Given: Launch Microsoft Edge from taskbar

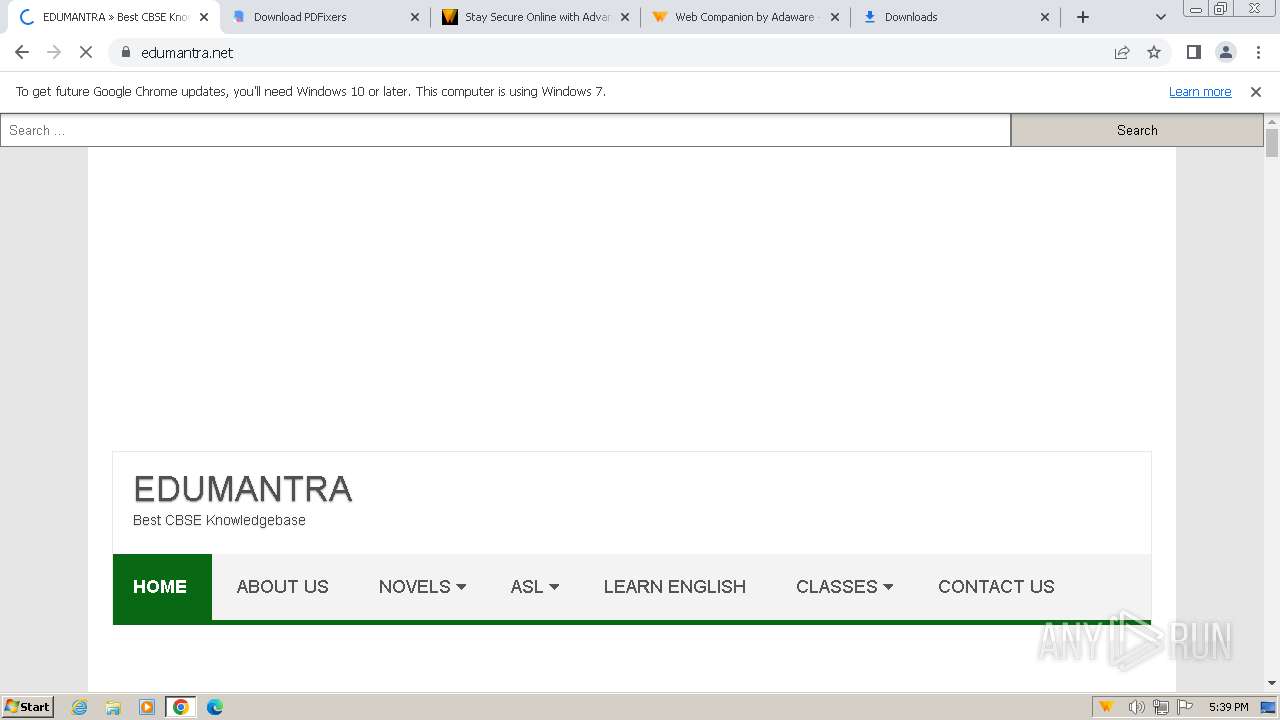Looking at the screenshot, I should (215, 707).
